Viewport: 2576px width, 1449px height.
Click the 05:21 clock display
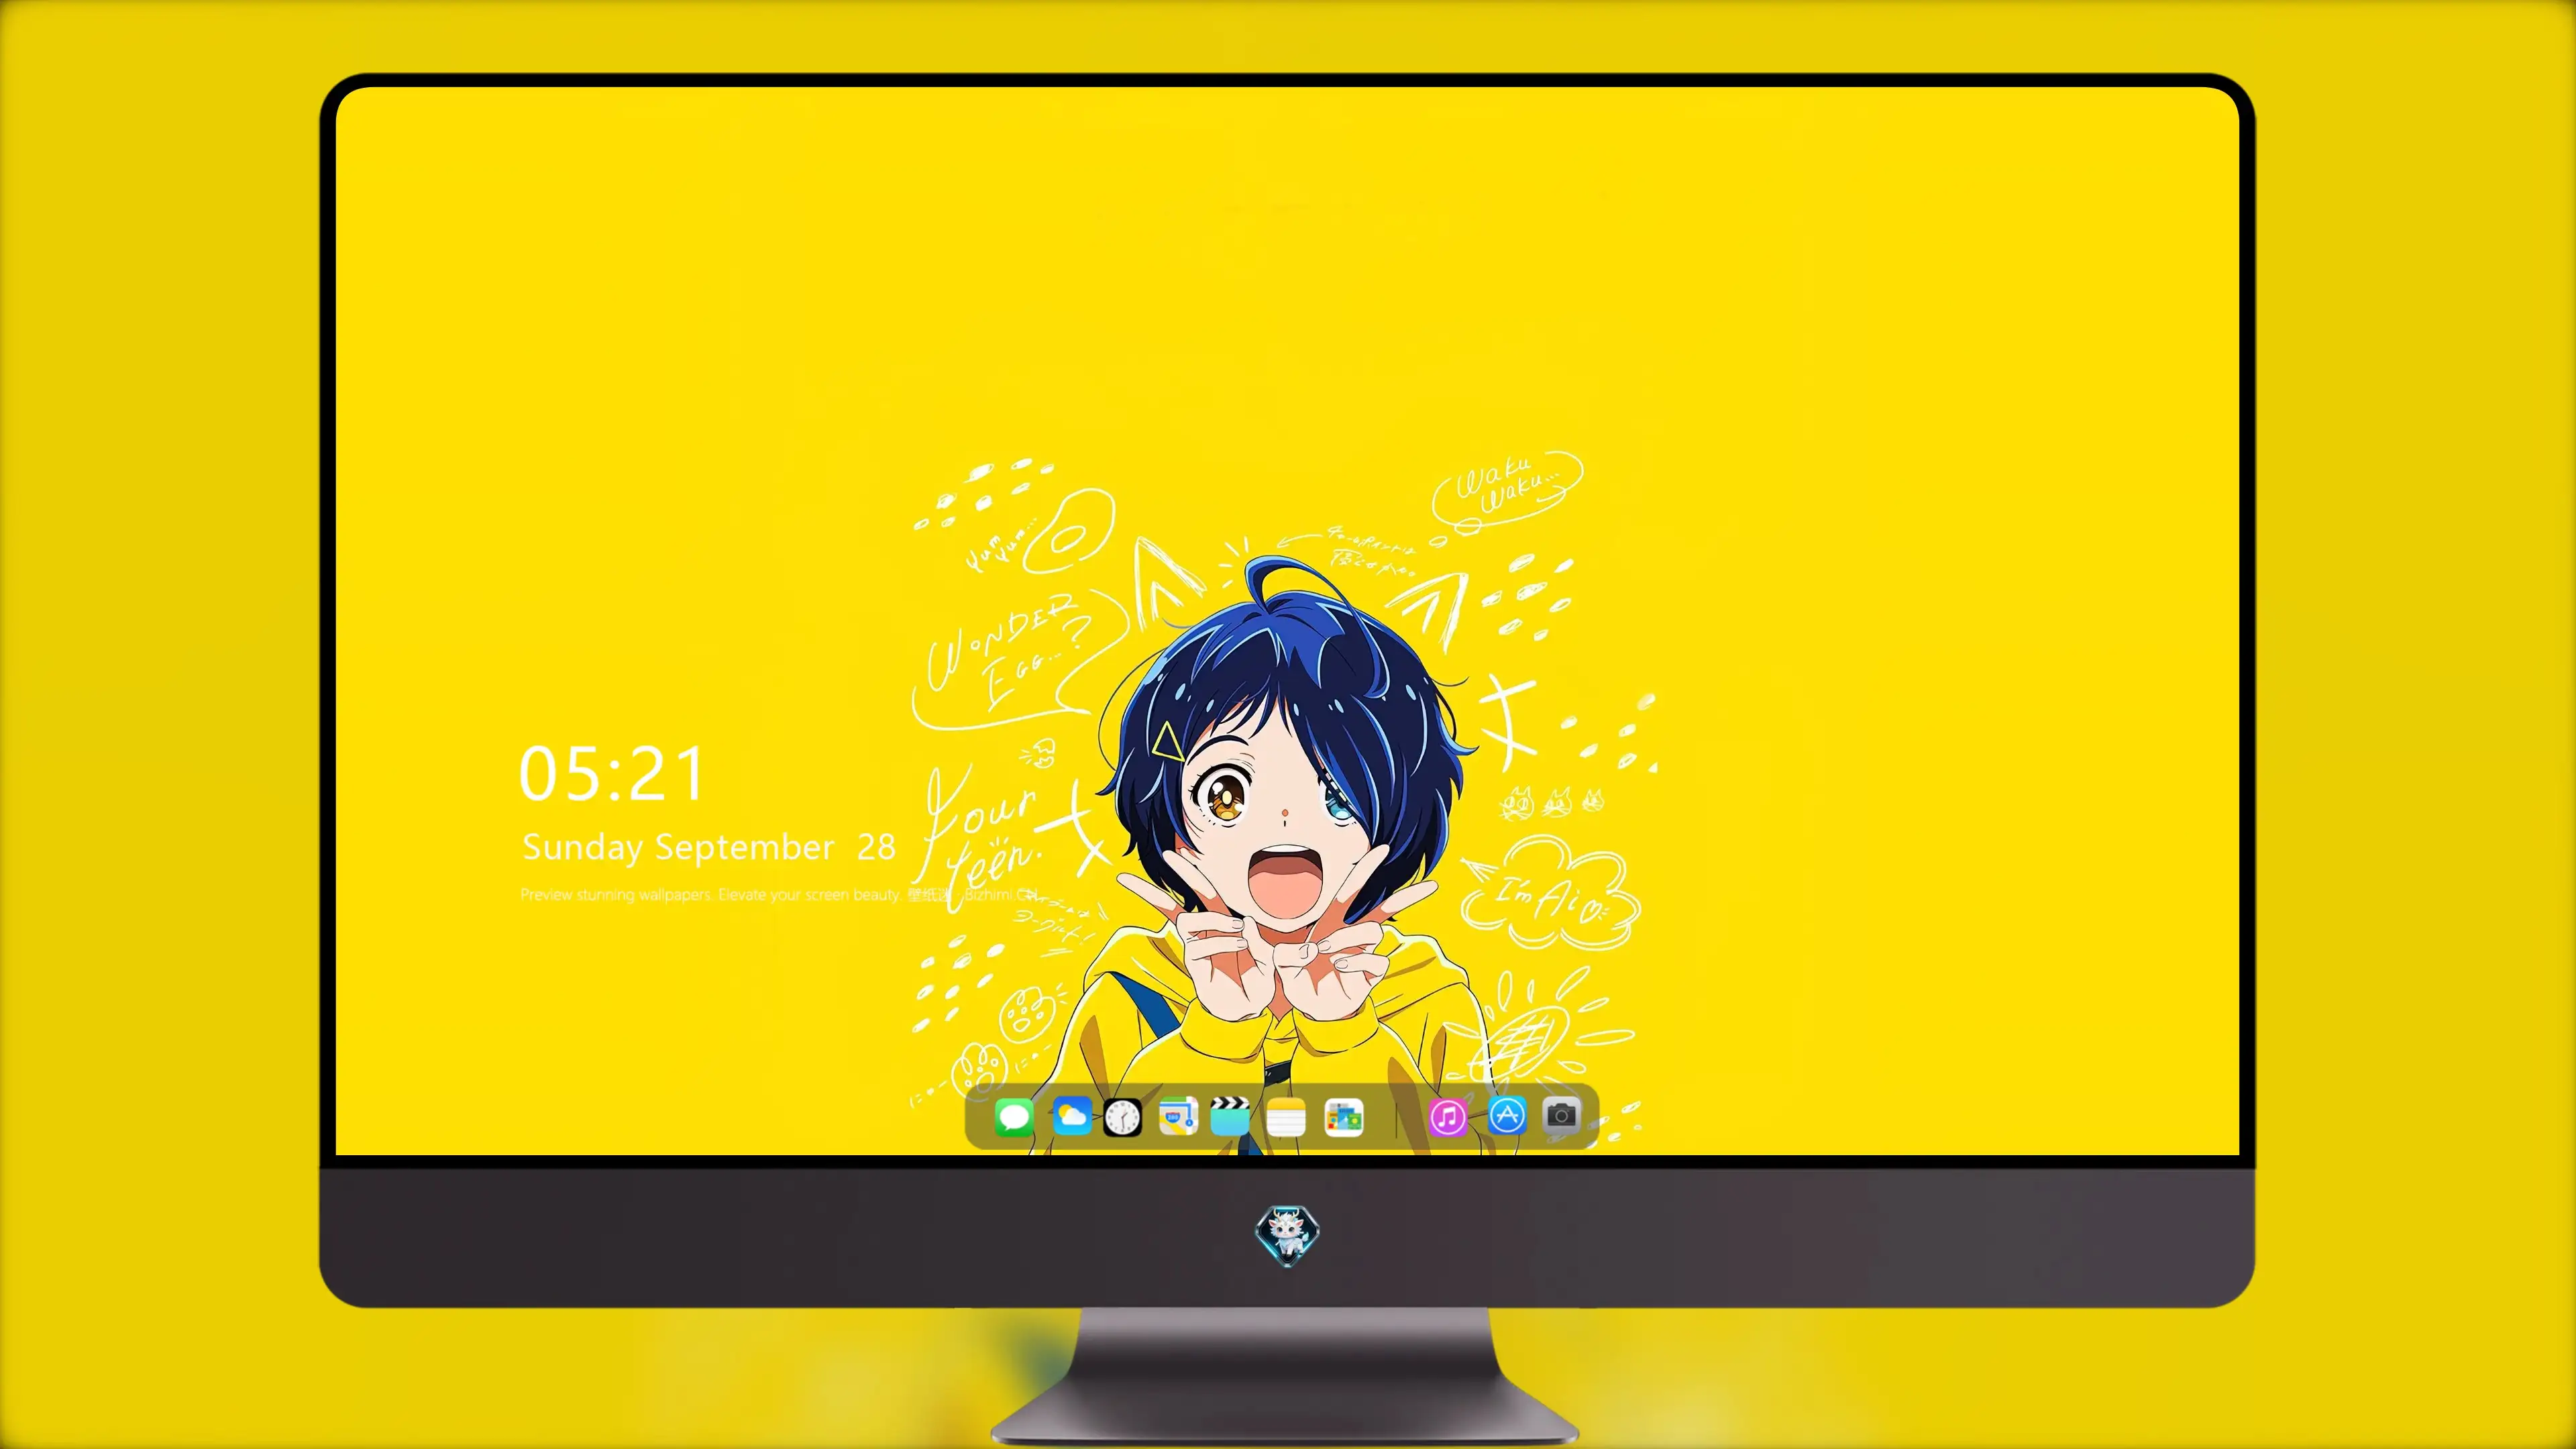coord(612,774)
